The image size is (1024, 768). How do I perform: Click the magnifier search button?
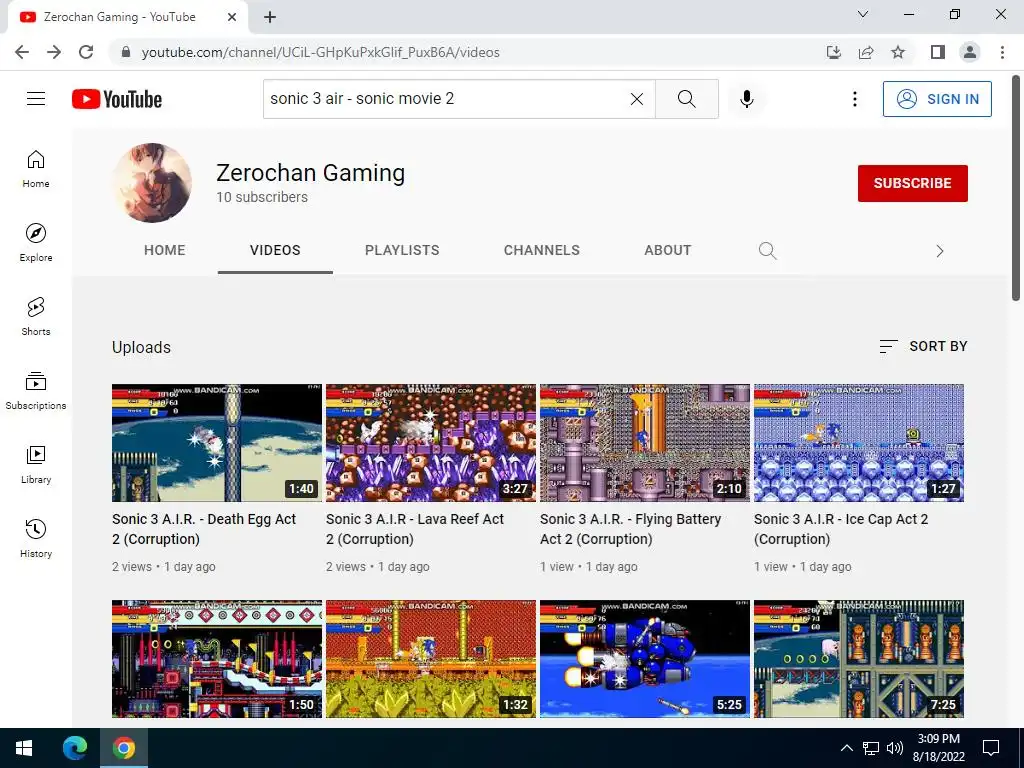[686, 99]
